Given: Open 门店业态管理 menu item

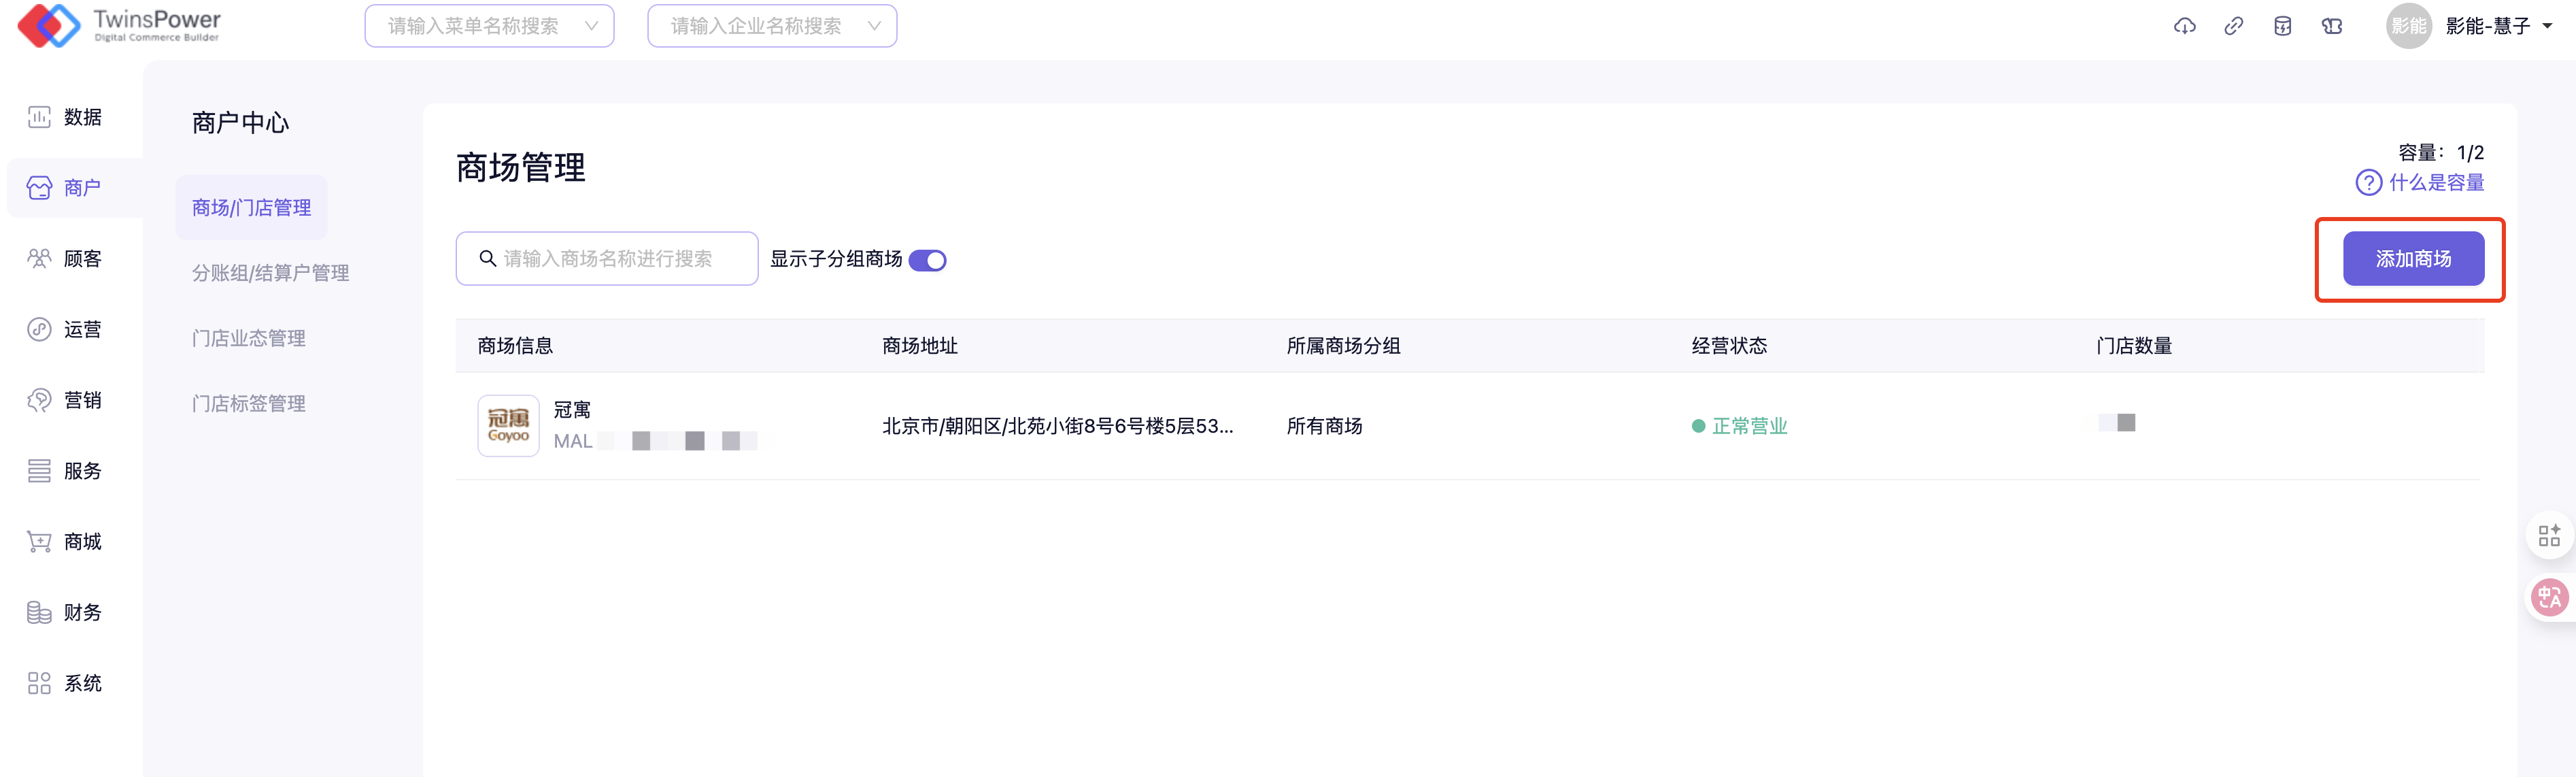Looking at the screenshot, I should (x=248, y=338).
